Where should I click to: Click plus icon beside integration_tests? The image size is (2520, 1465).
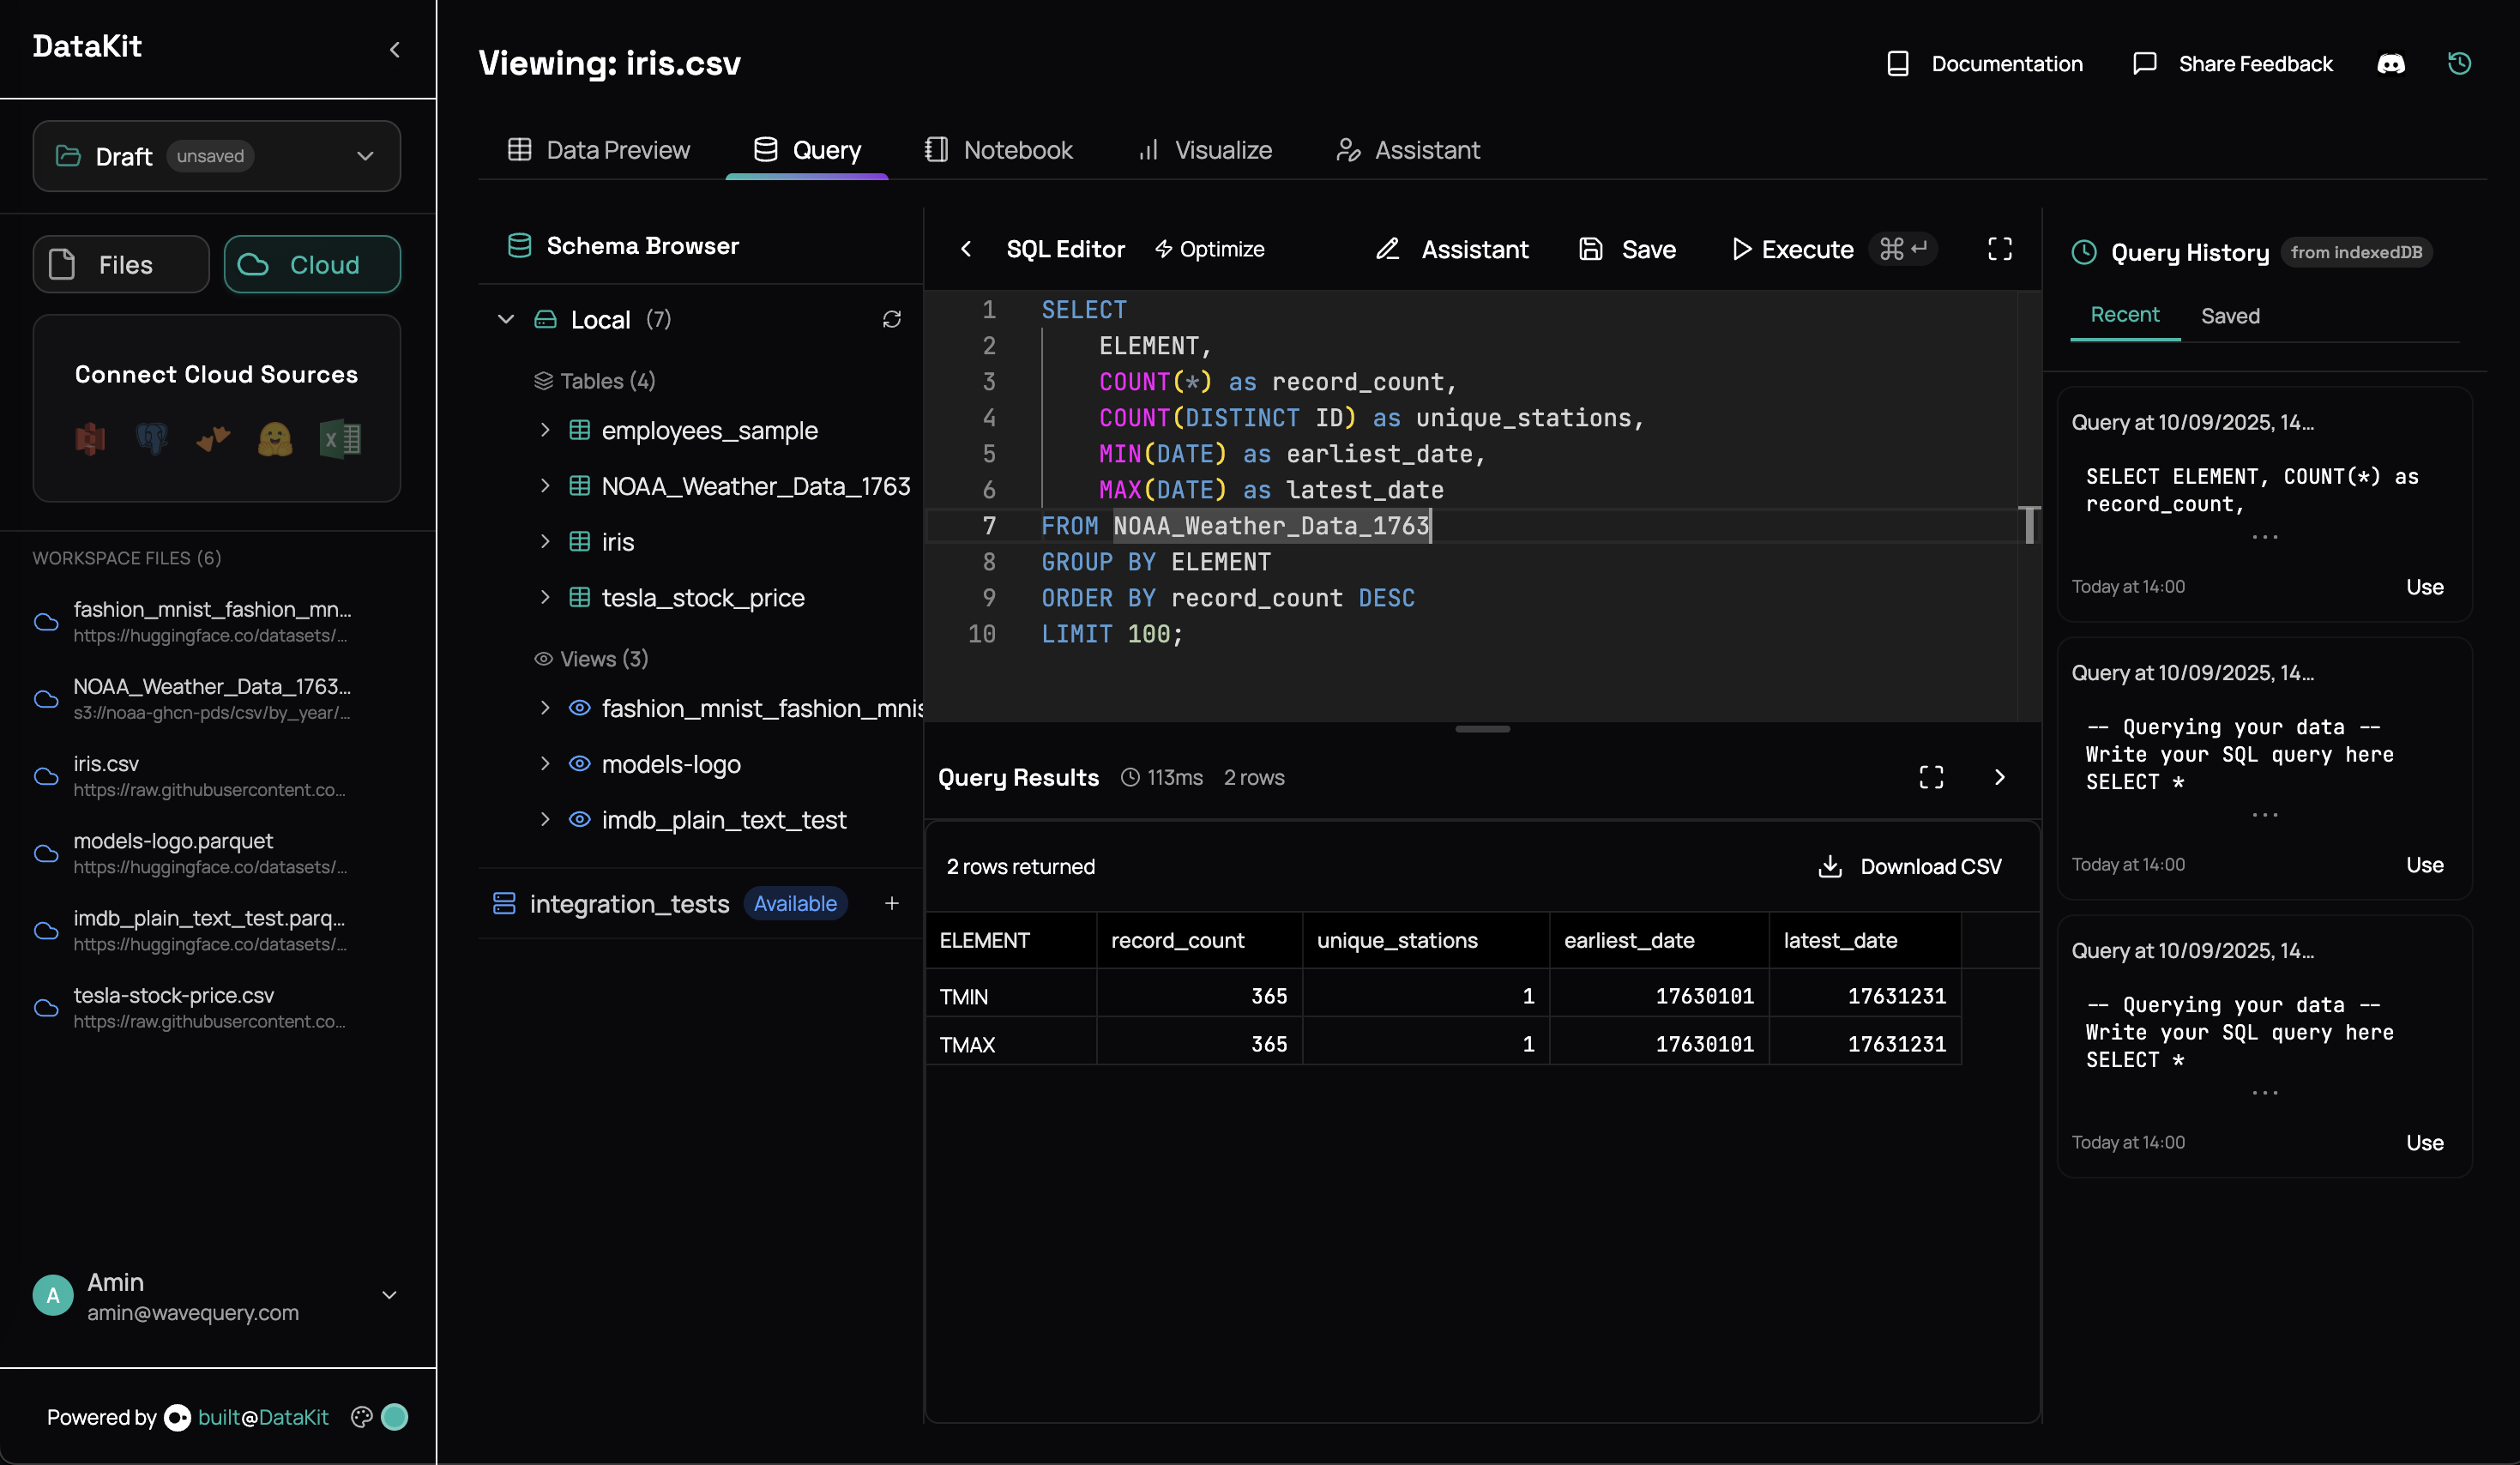click(x=891, y=903)
